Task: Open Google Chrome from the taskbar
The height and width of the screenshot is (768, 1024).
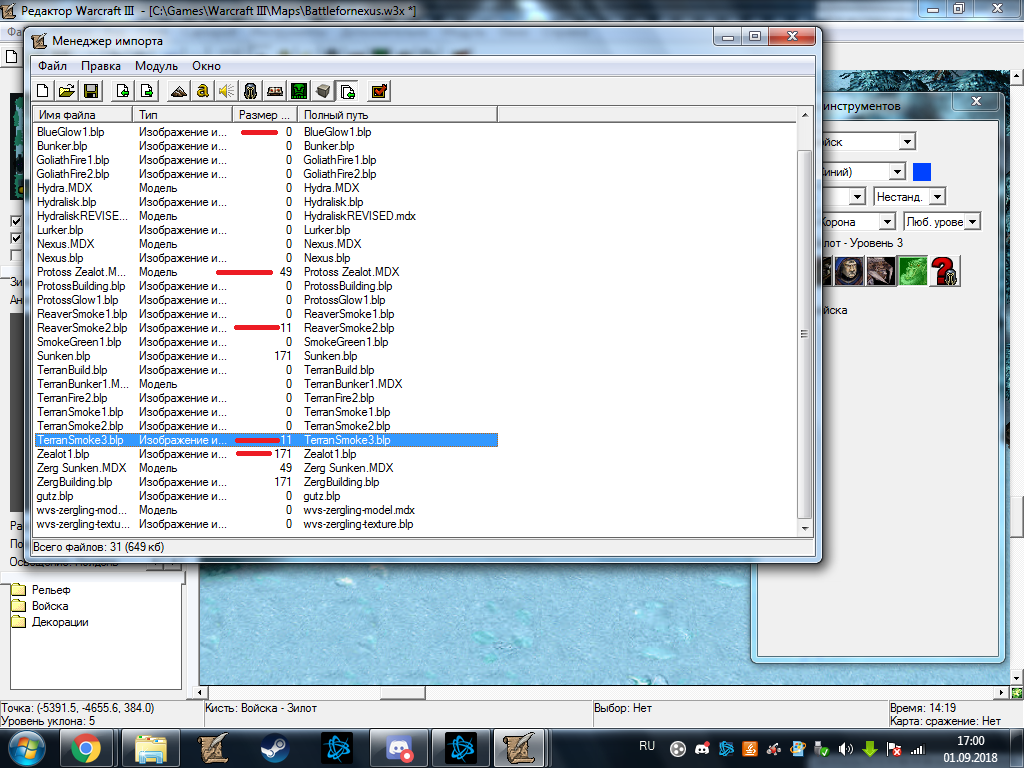Action: pyautogui.click(x=86, y=748)
